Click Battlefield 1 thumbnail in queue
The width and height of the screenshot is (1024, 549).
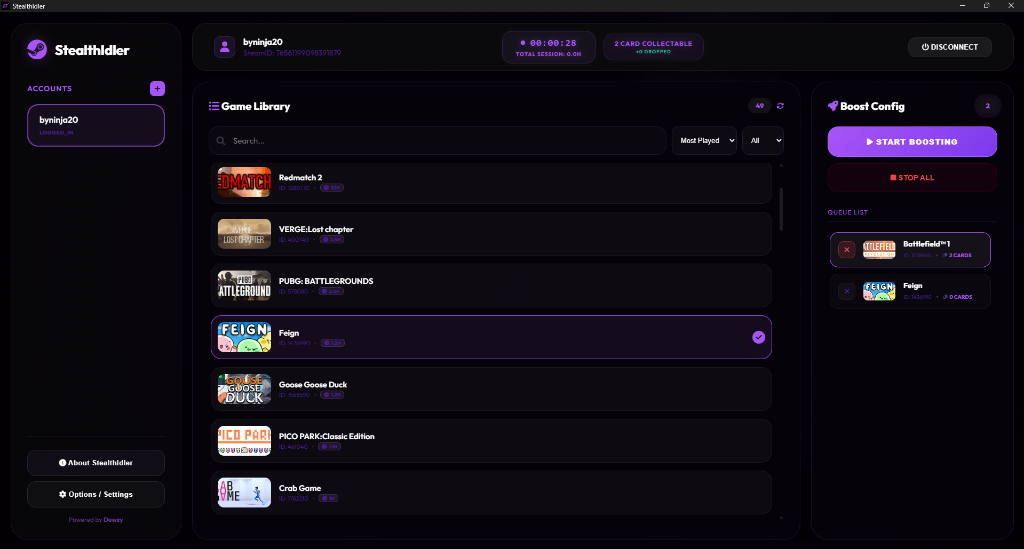[x=879, y=250]
